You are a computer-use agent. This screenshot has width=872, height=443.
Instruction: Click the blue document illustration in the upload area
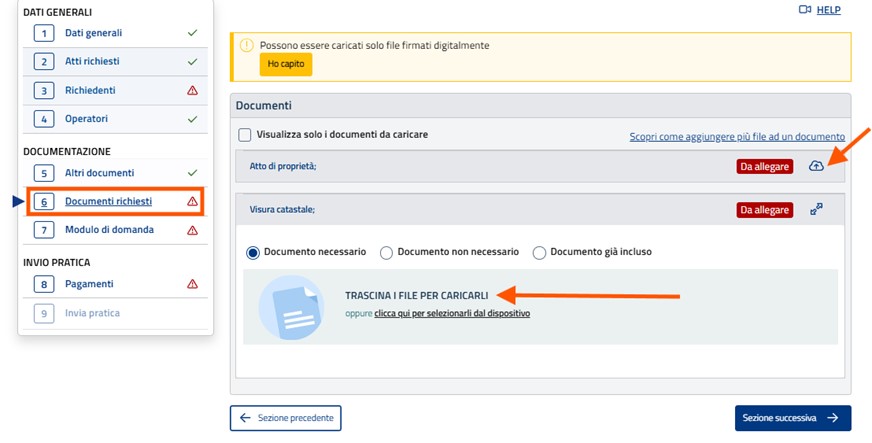[291, 306]
